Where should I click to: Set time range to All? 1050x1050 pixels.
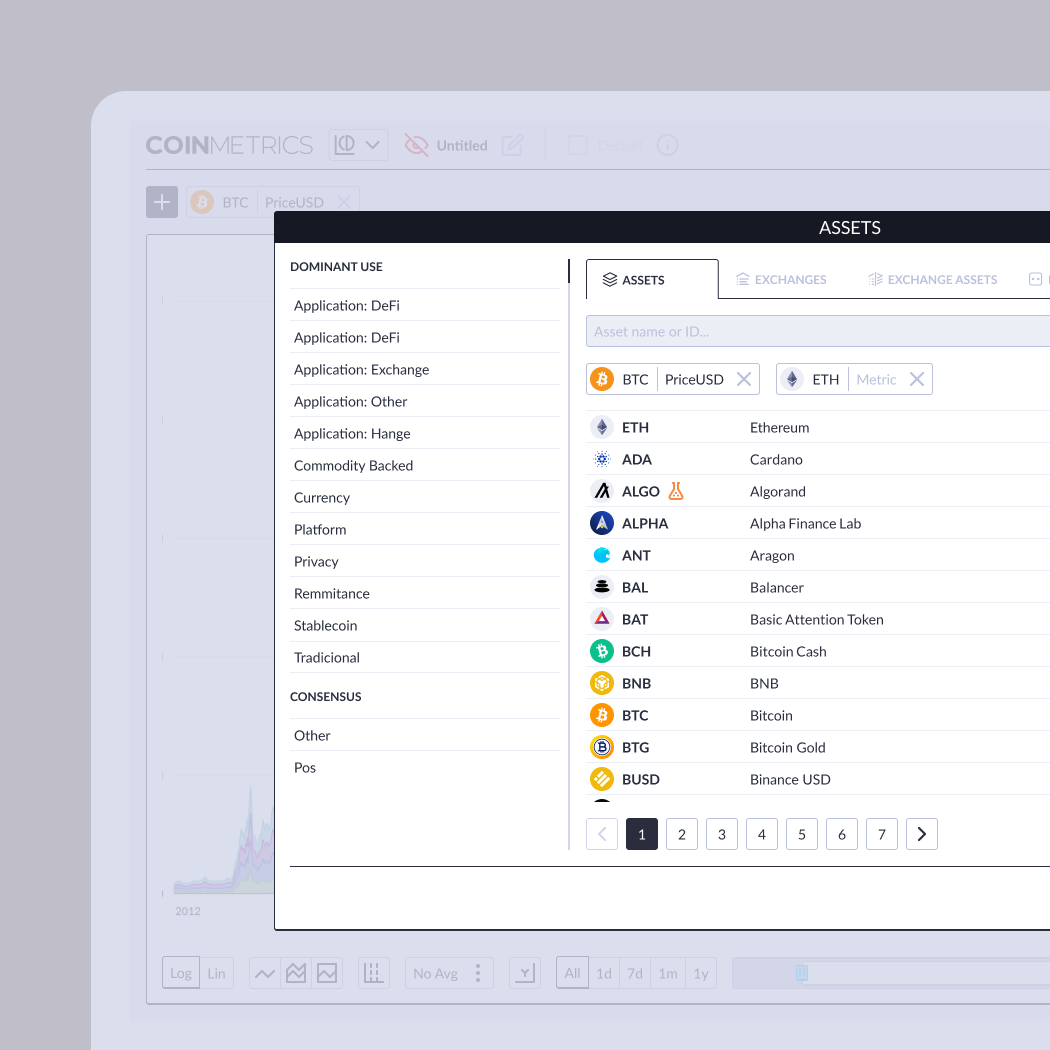pos(573,973)
